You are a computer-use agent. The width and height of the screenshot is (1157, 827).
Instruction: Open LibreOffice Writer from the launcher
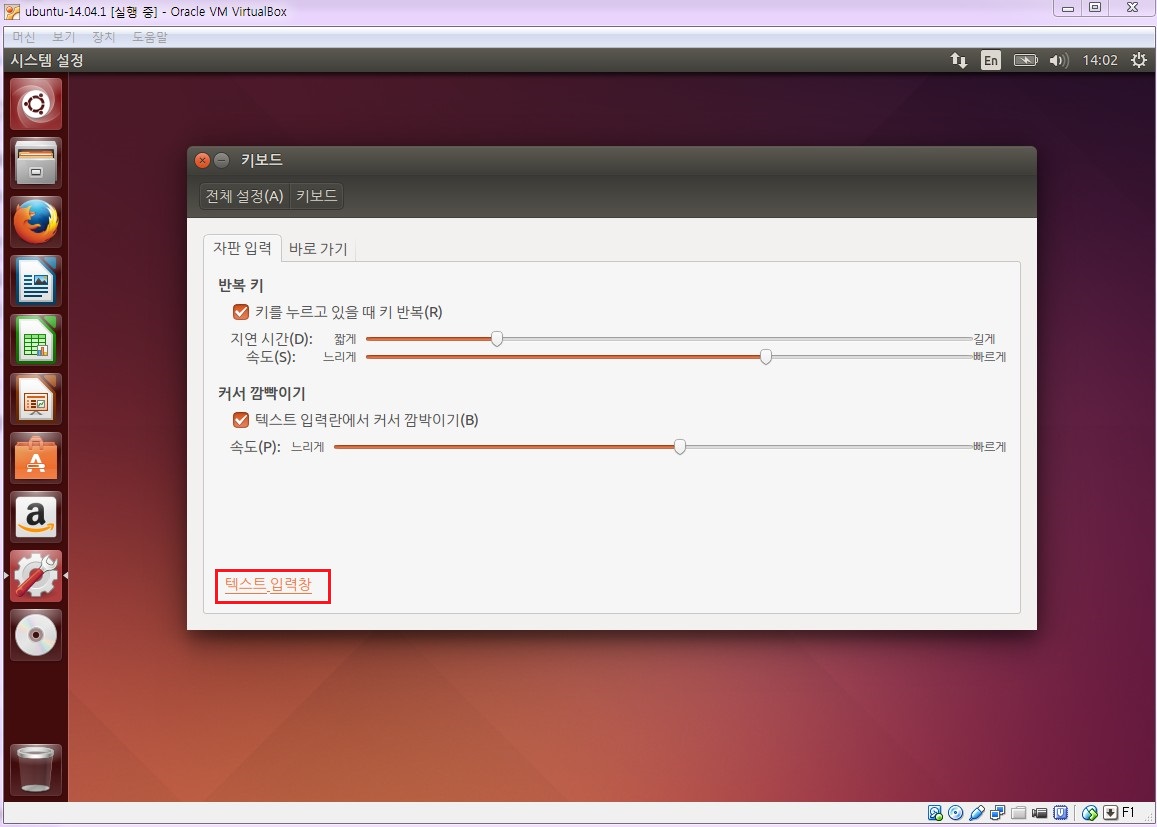coord(36,281)
